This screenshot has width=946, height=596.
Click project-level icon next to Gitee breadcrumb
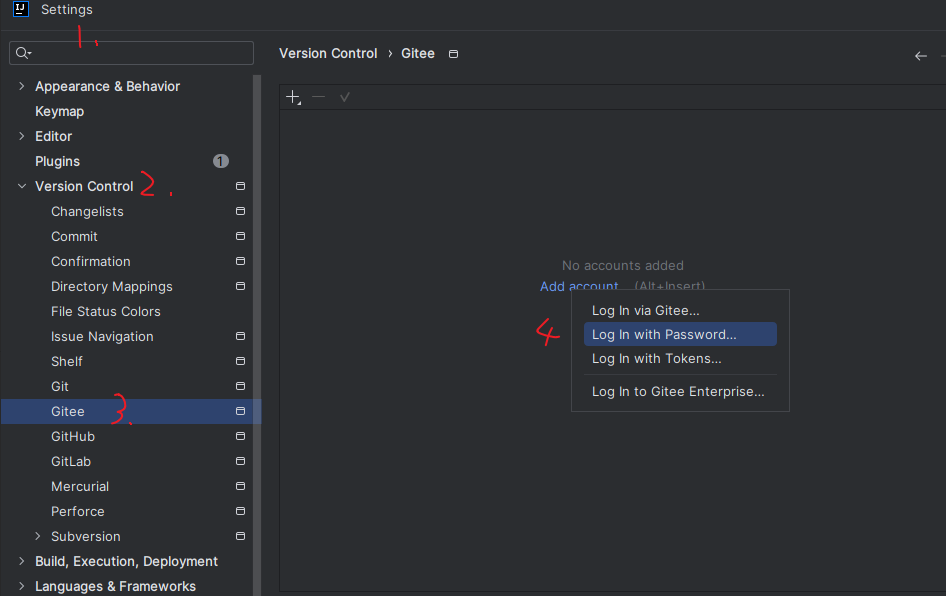(x=454, y=54)
